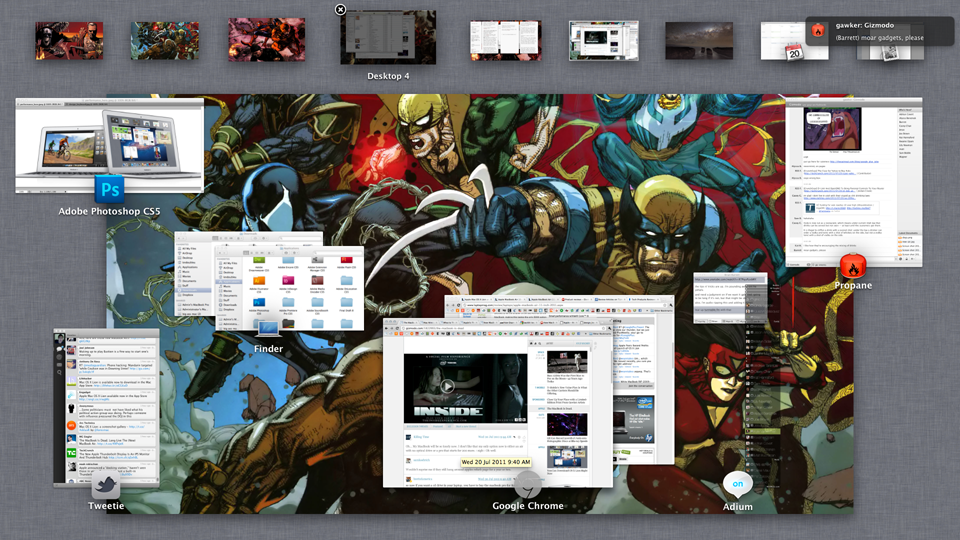Click the gawker: Gizmodo notification banner
The height and width of the screenshot is (540, 960).
coord(880,31)
